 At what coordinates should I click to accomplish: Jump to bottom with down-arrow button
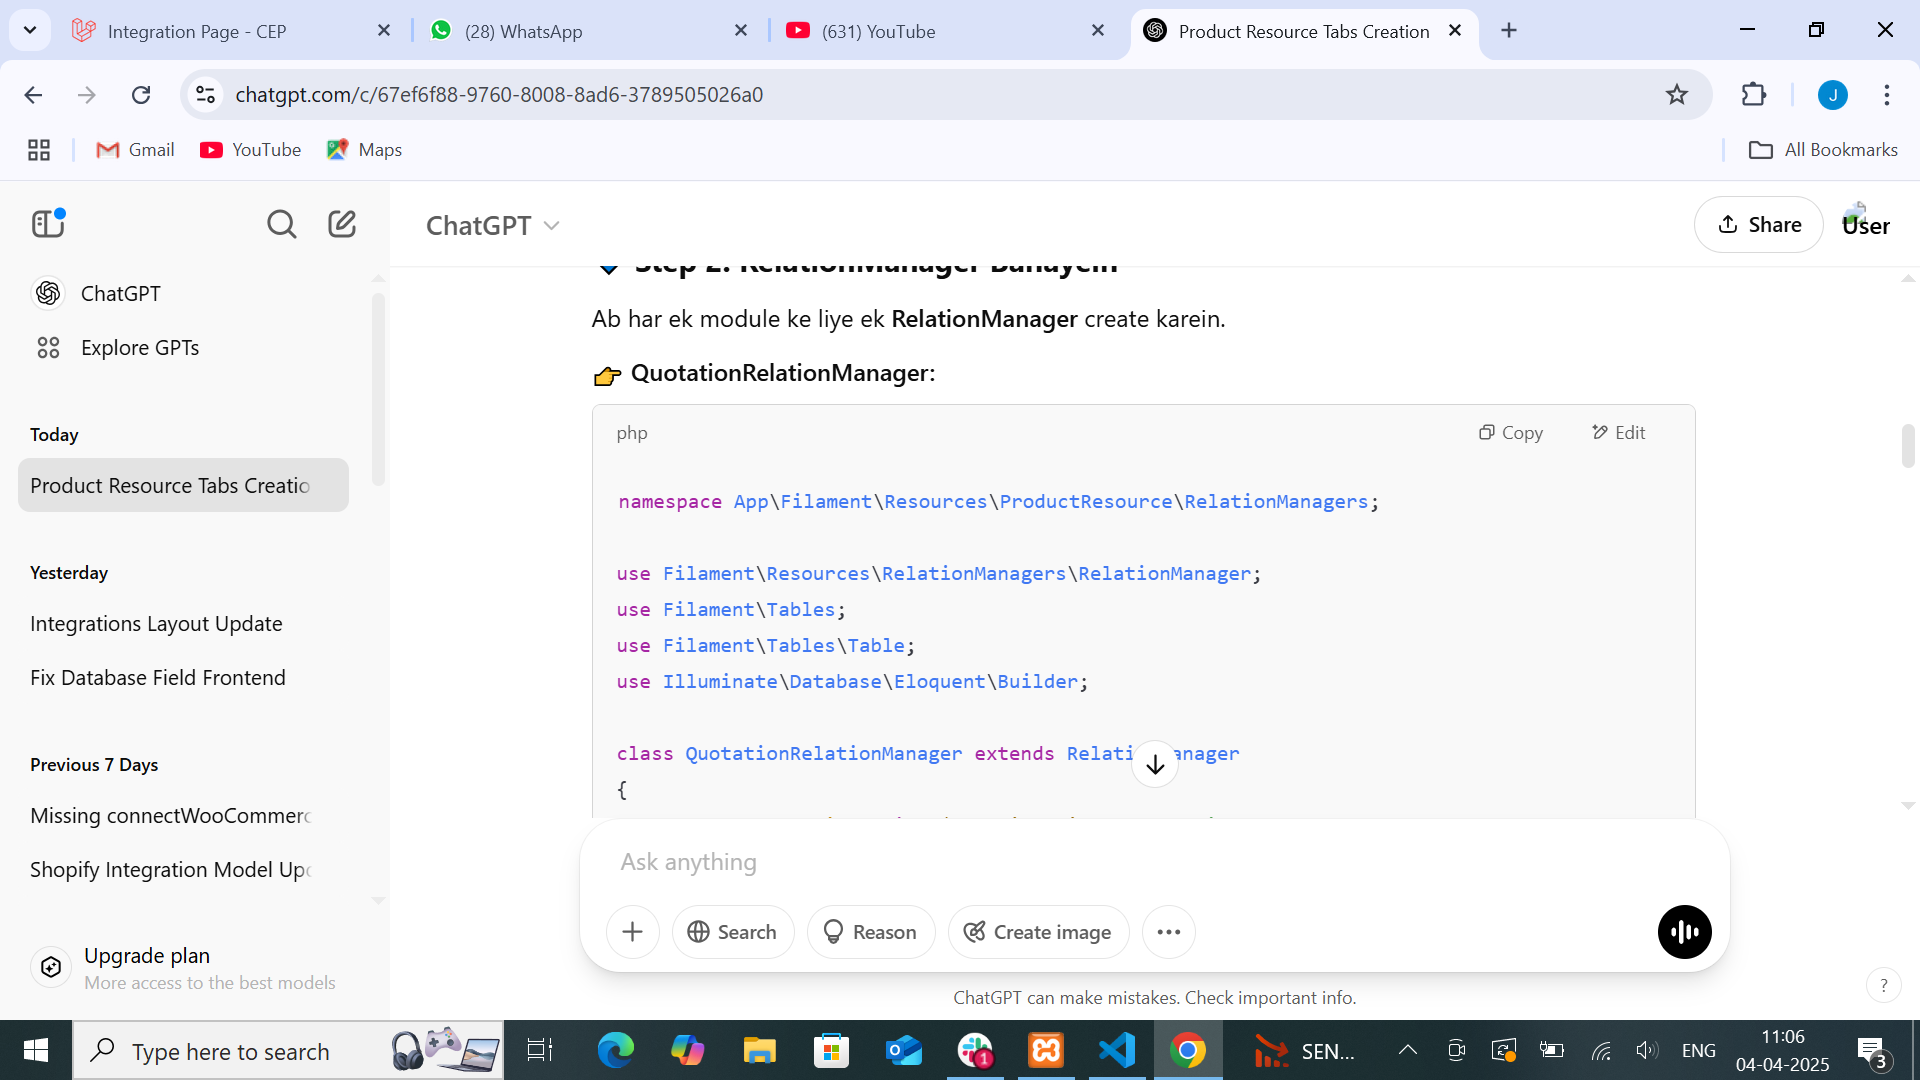1155,765
